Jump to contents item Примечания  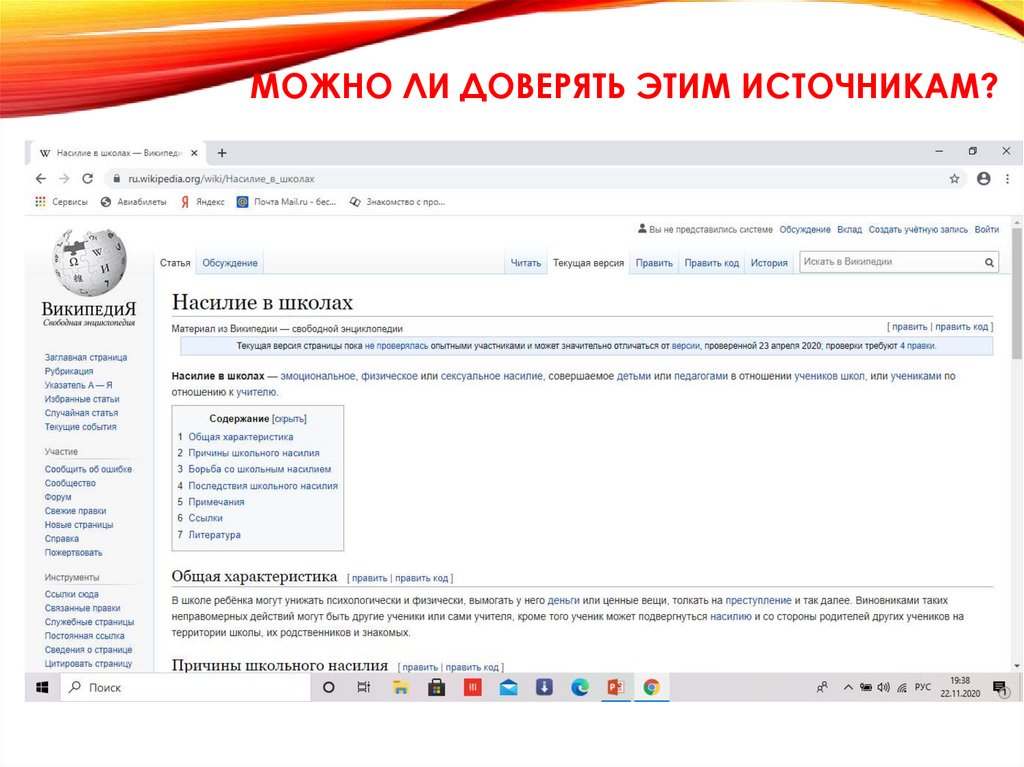(216, 502)
